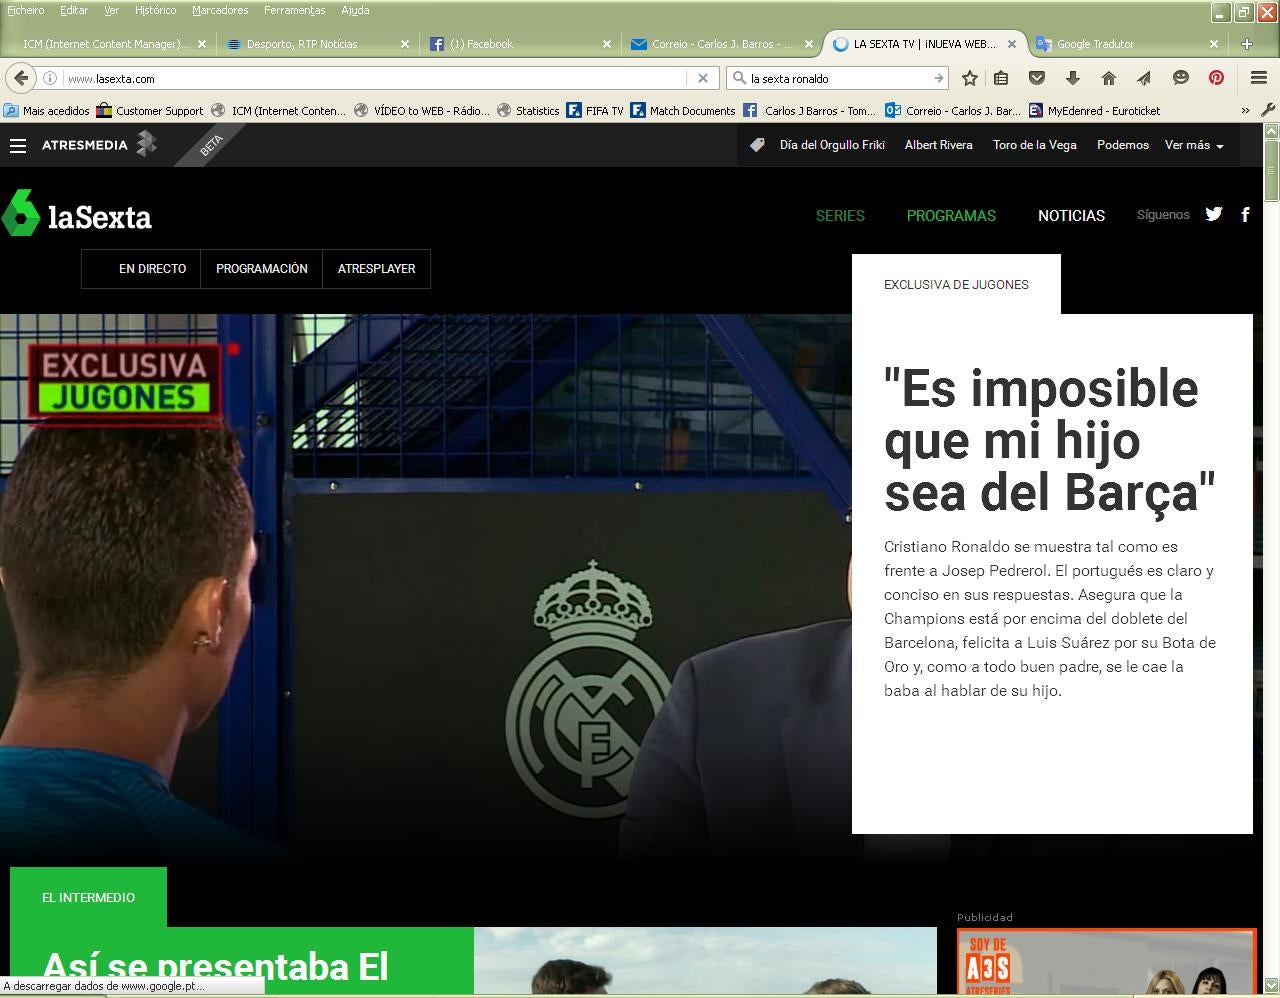Bookmark this page with the star icon
Screen dimensions: 1280x998
click(x=969, y=78)
